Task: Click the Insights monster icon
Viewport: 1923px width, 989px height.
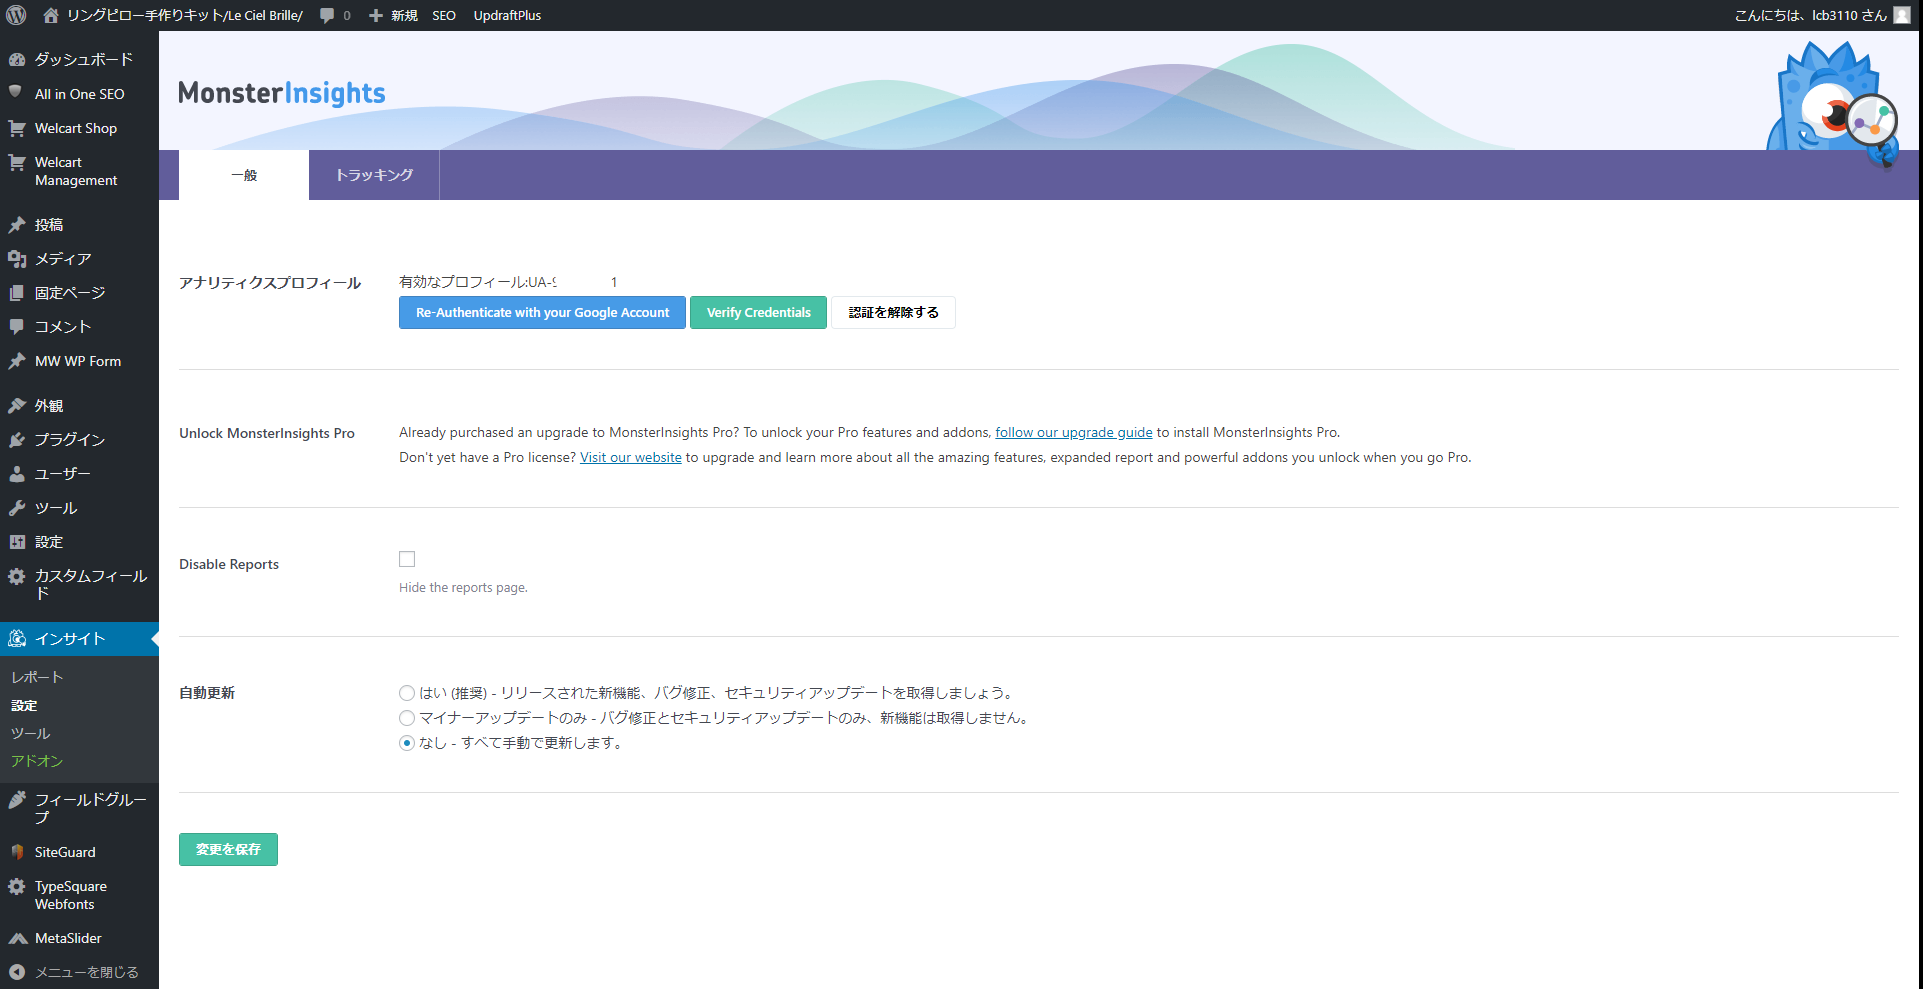Action: tap(17, 638)
